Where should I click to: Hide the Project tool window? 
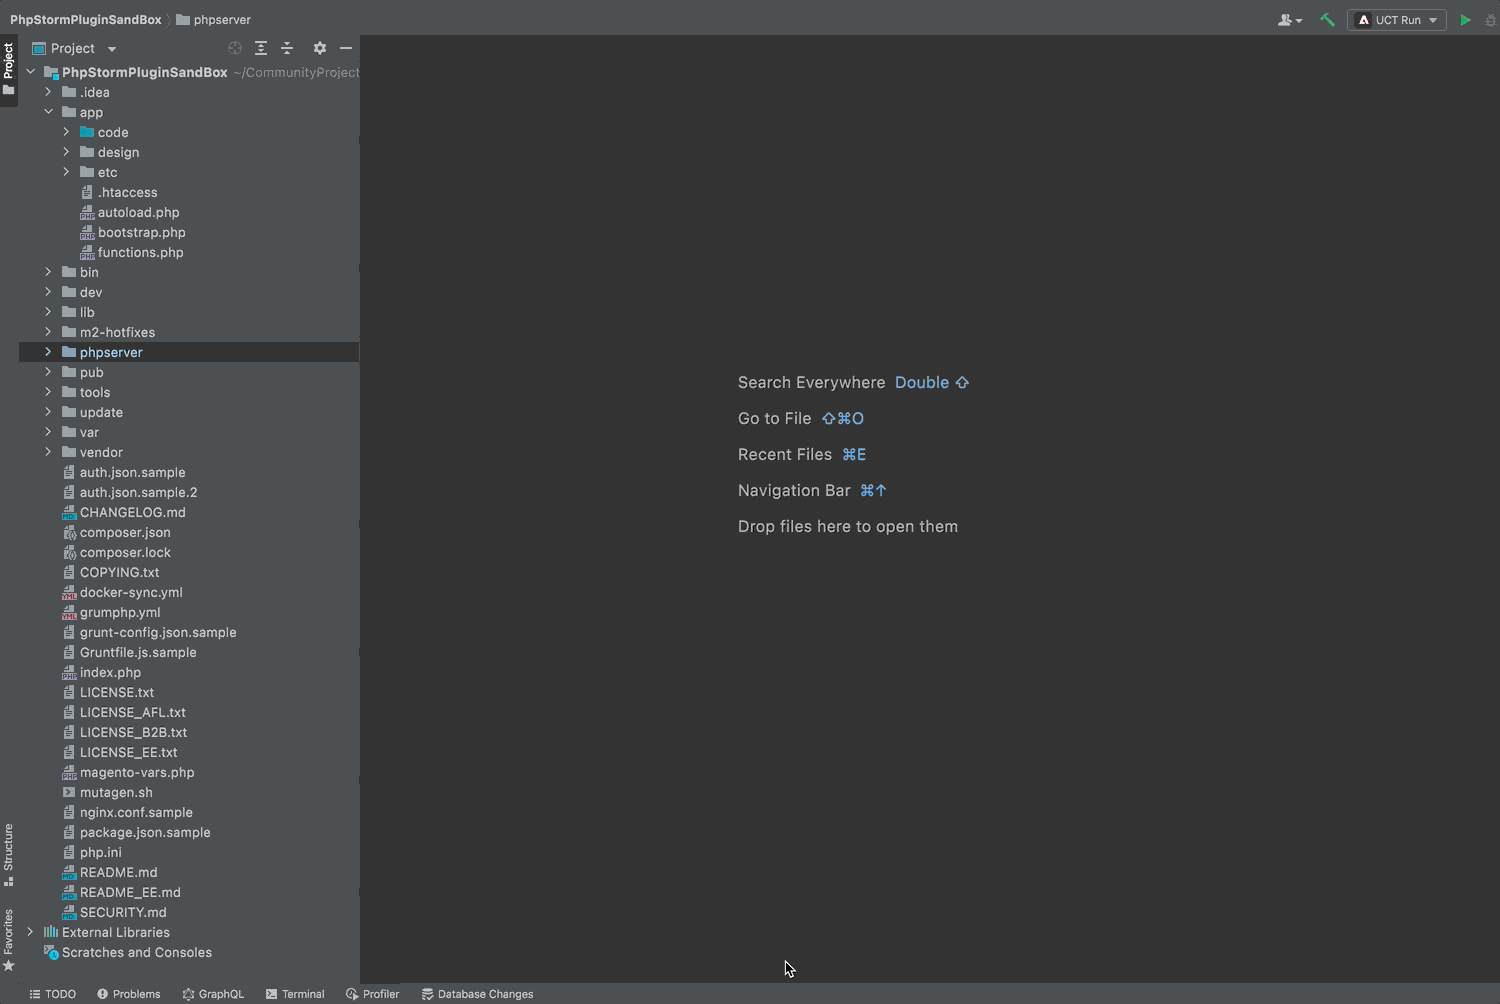coord(346,48)
